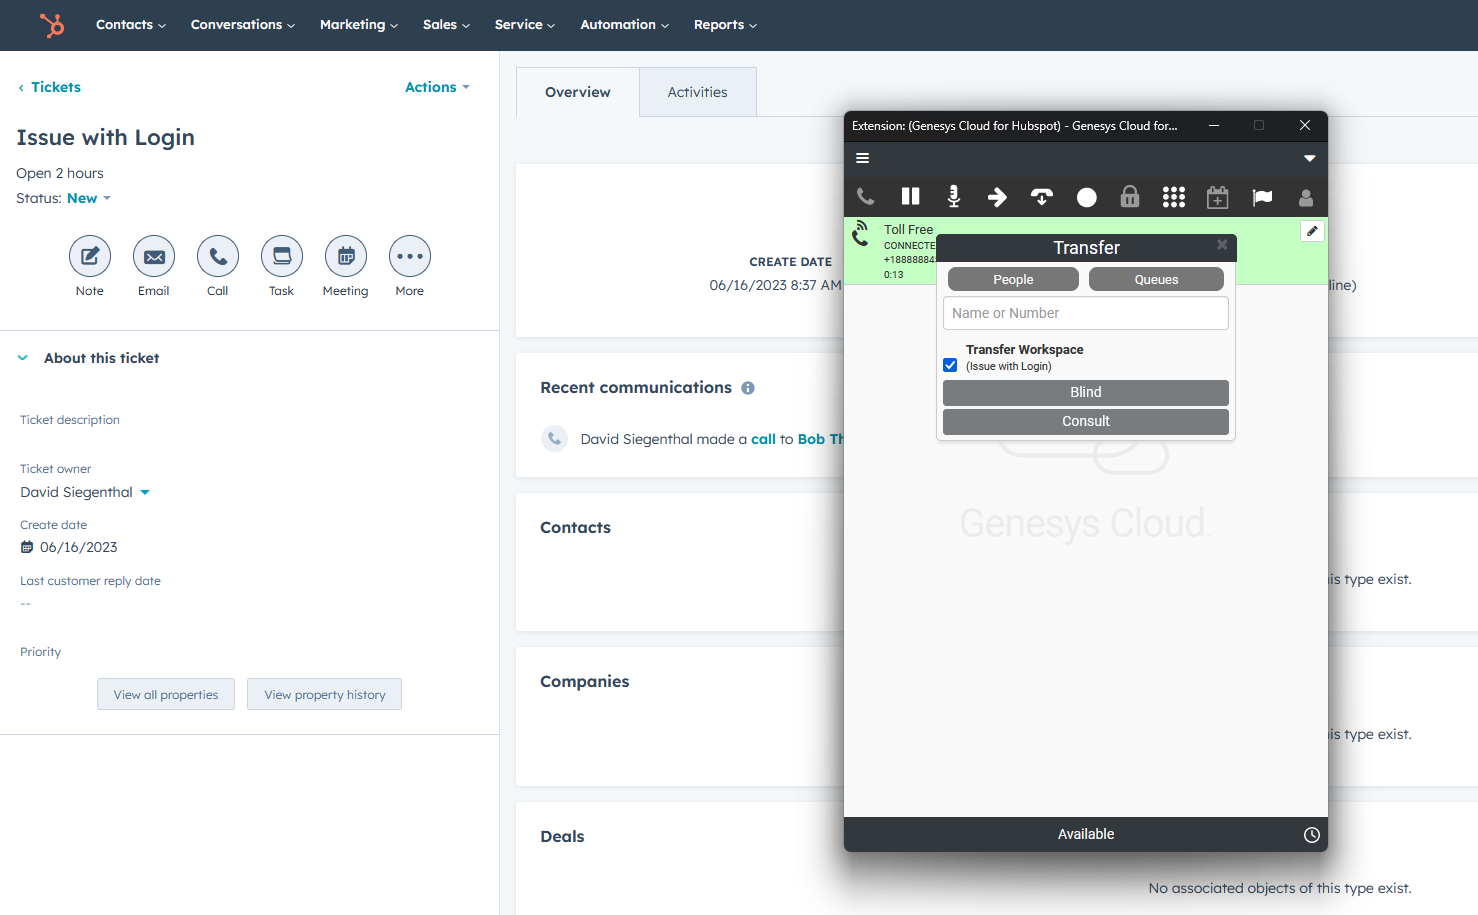The height and width of the screenshot is (915, 1478).
Task: Open the Genesys hamburger menu
Action: (862, 157)
